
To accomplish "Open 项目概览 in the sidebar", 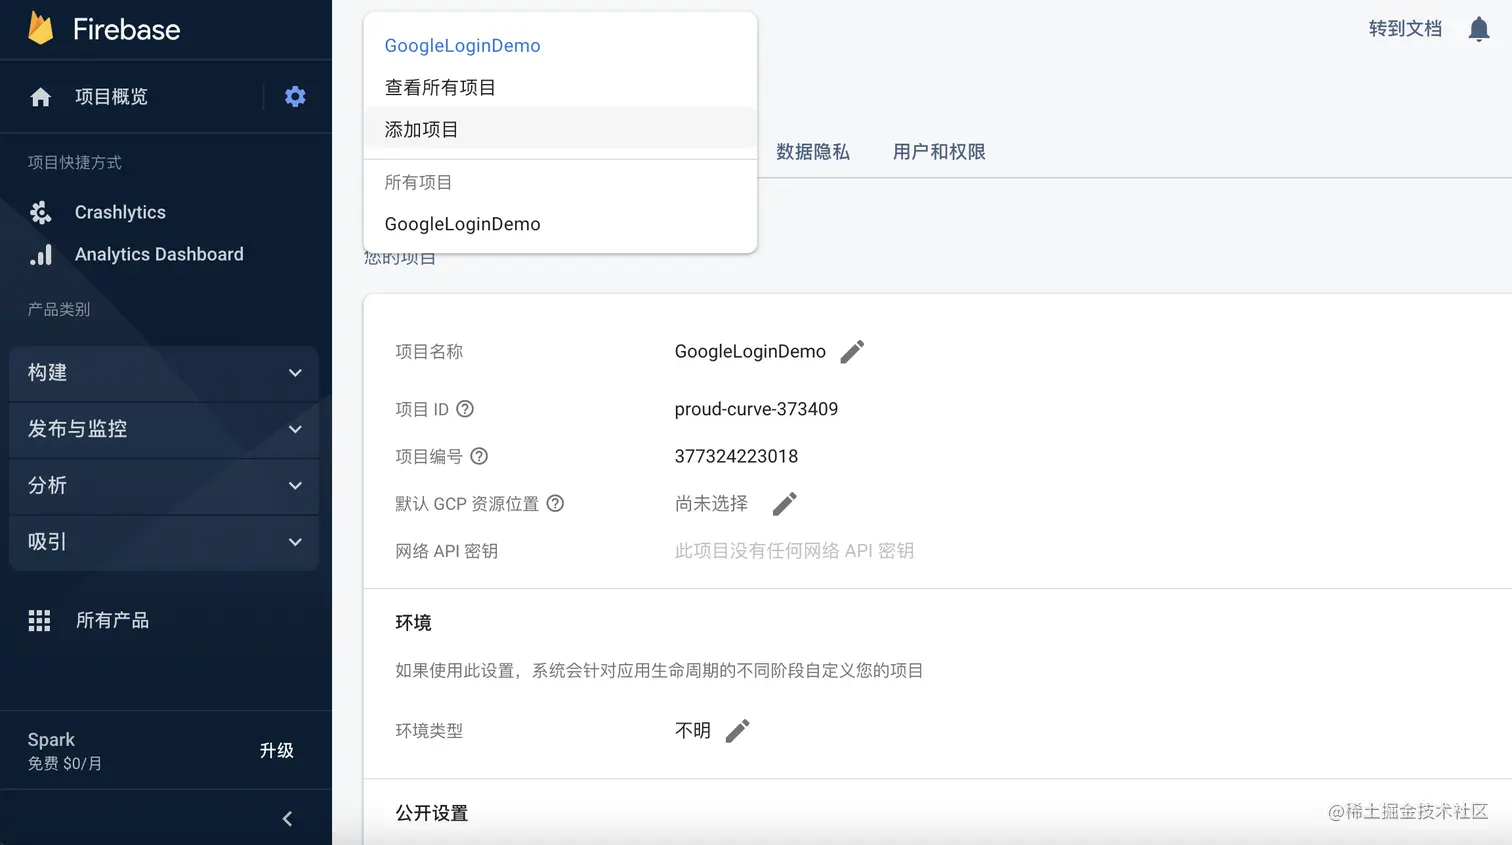I will 111,97.
